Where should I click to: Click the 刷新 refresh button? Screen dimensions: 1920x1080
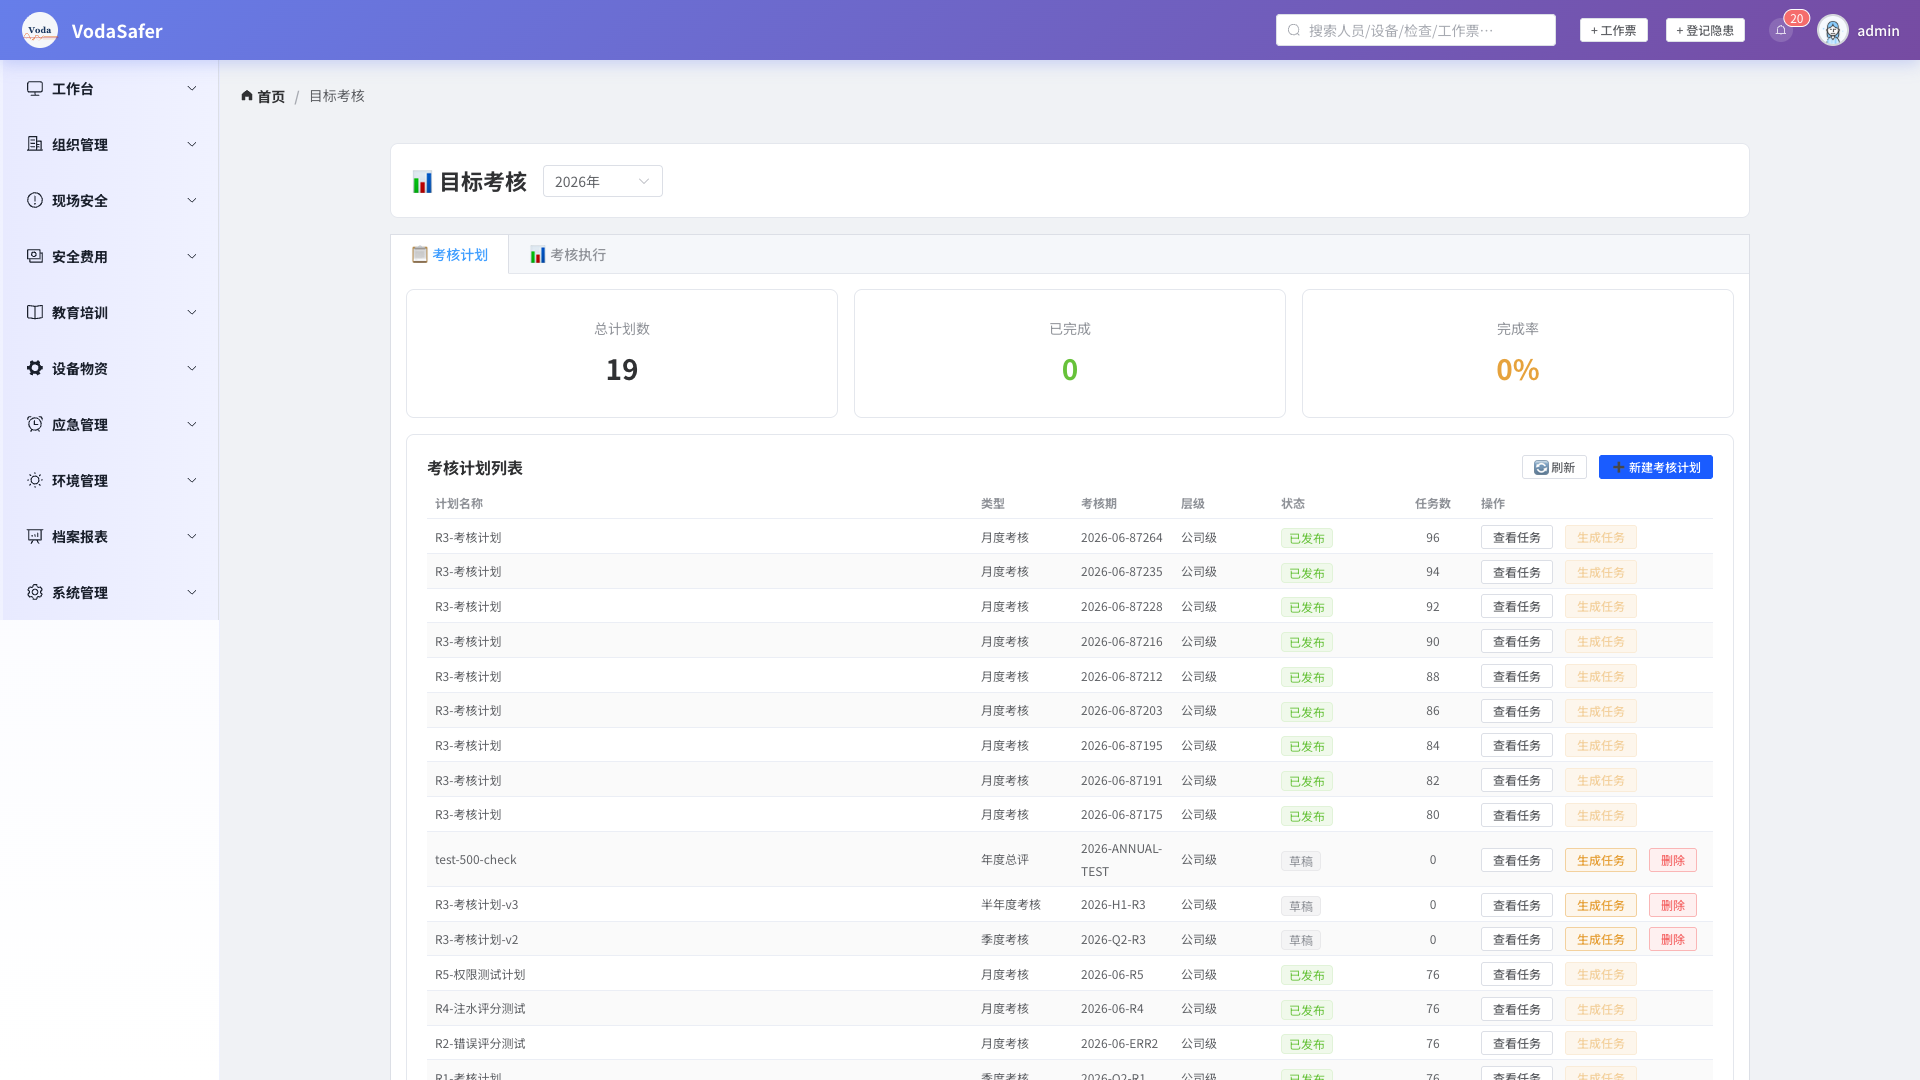[1554, 467]
